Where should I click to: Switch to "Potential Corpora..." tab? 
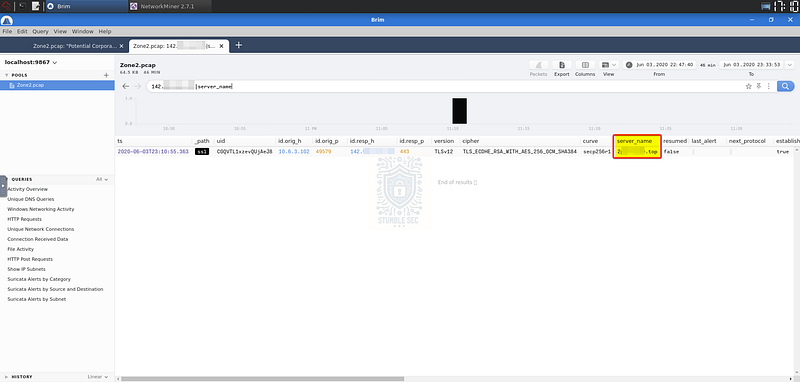[75, 45]
